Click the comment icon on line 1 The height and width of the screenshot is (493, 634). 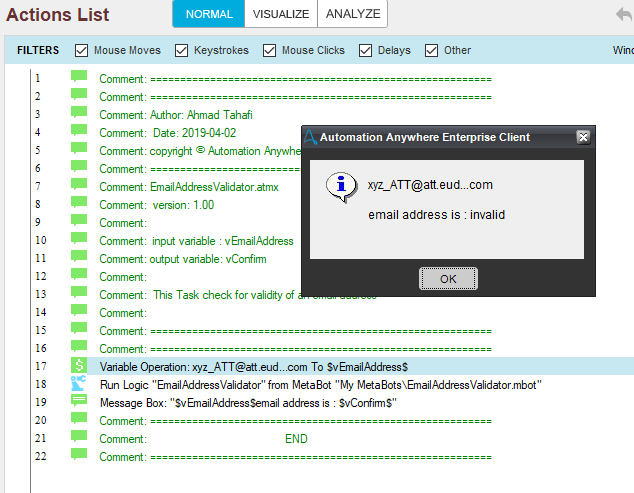(x=79, y=76)
